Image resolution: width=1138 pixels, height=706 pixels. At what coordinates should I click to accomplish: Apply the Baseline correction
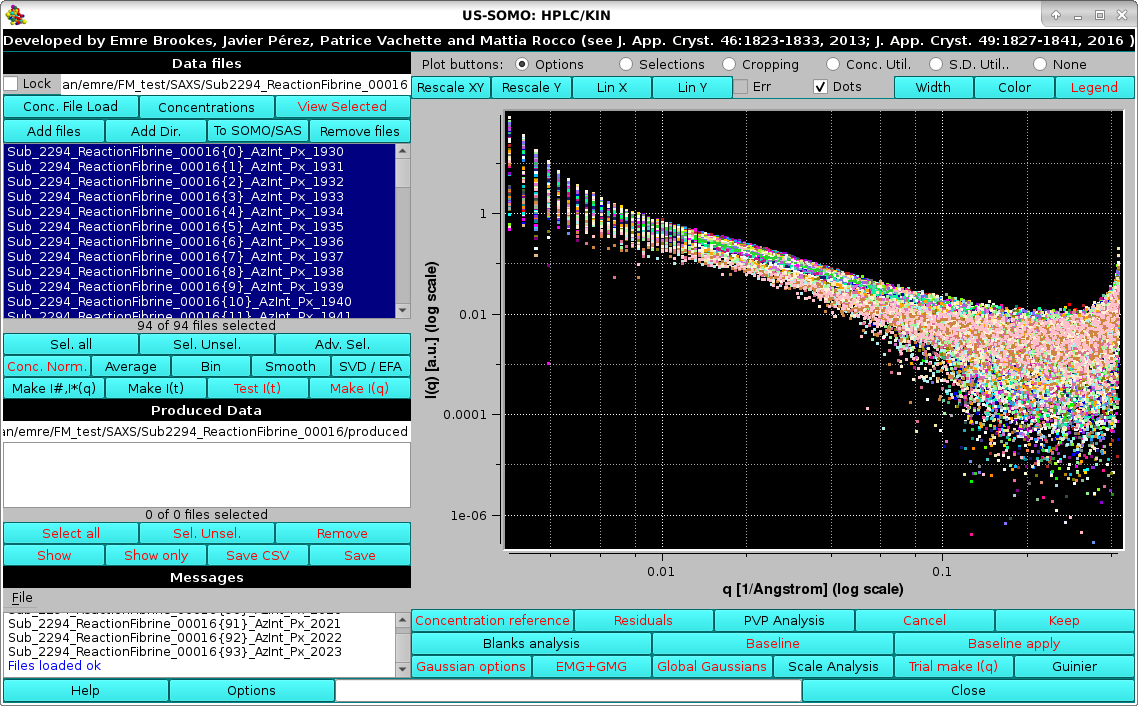coord(1013,643)
